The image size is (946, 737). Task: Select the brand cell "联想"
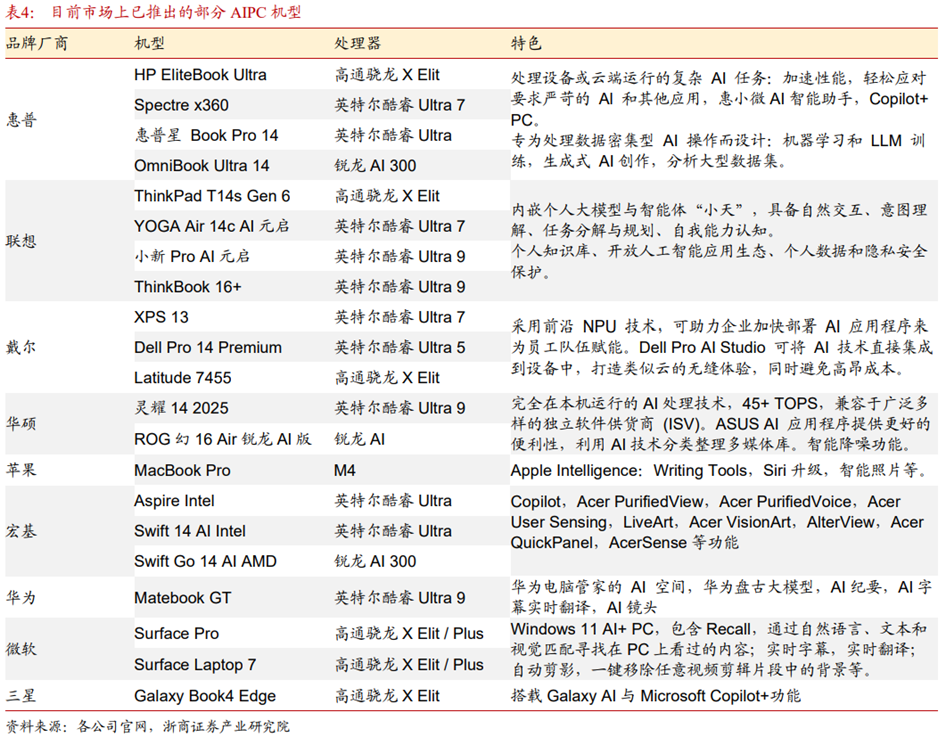tap(22, 241)
